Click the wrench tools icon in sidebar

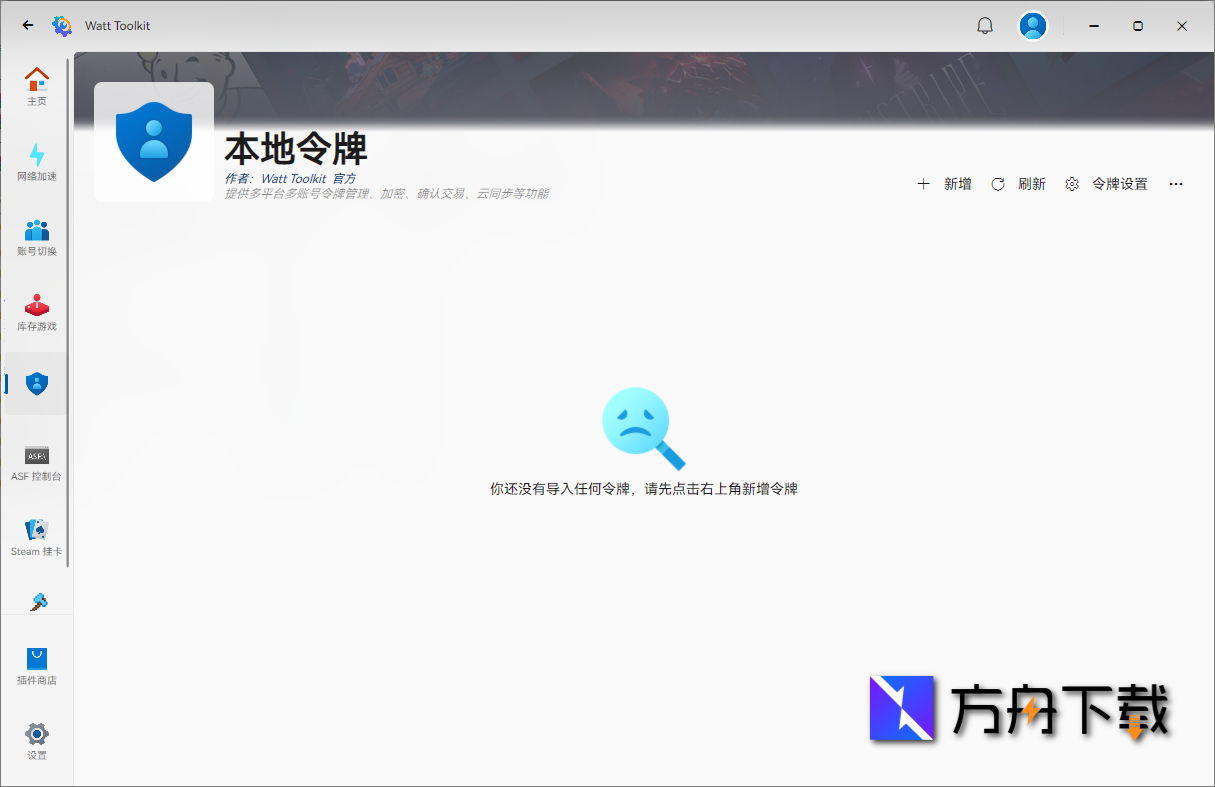[37, 600]
